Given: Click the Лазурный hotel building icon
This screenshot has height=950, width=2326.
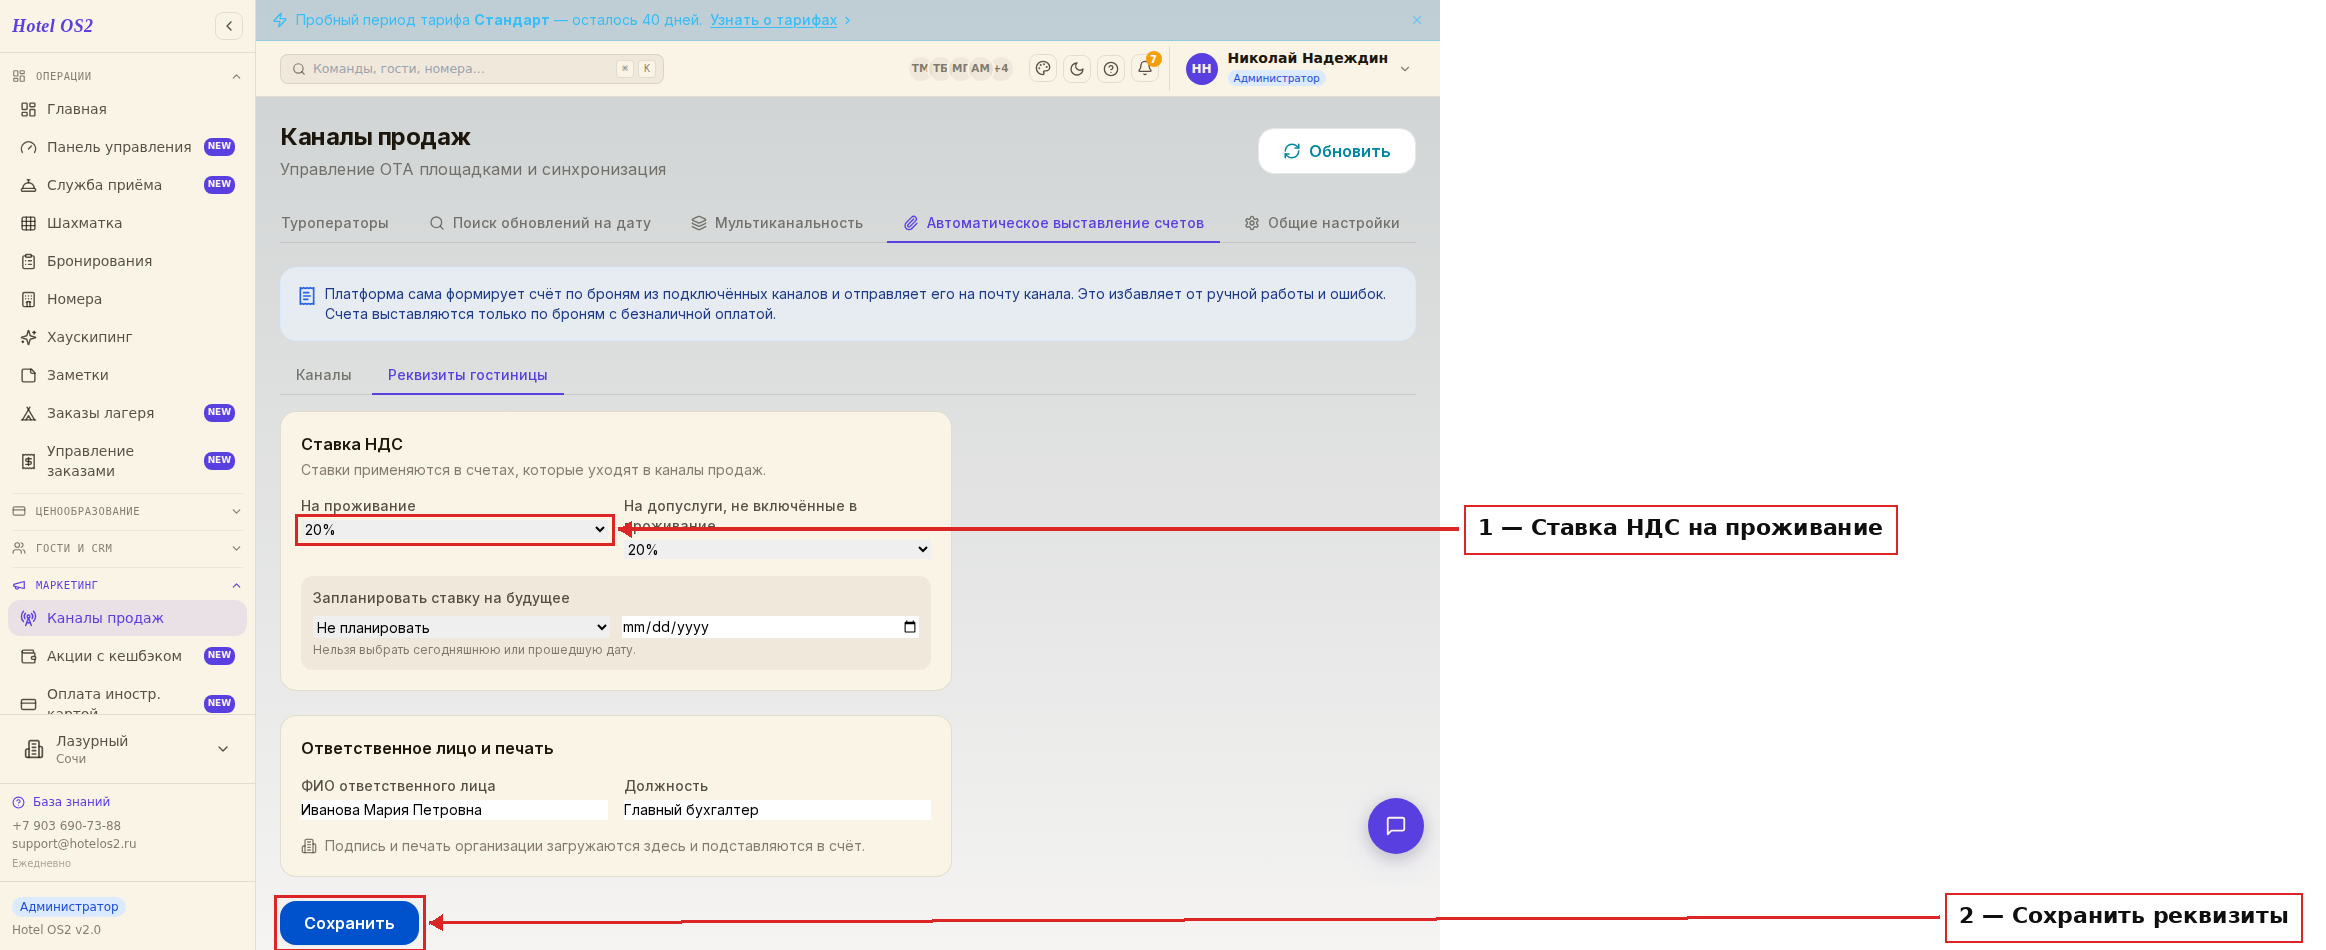Looking at the screenshot, I should 34,749.
